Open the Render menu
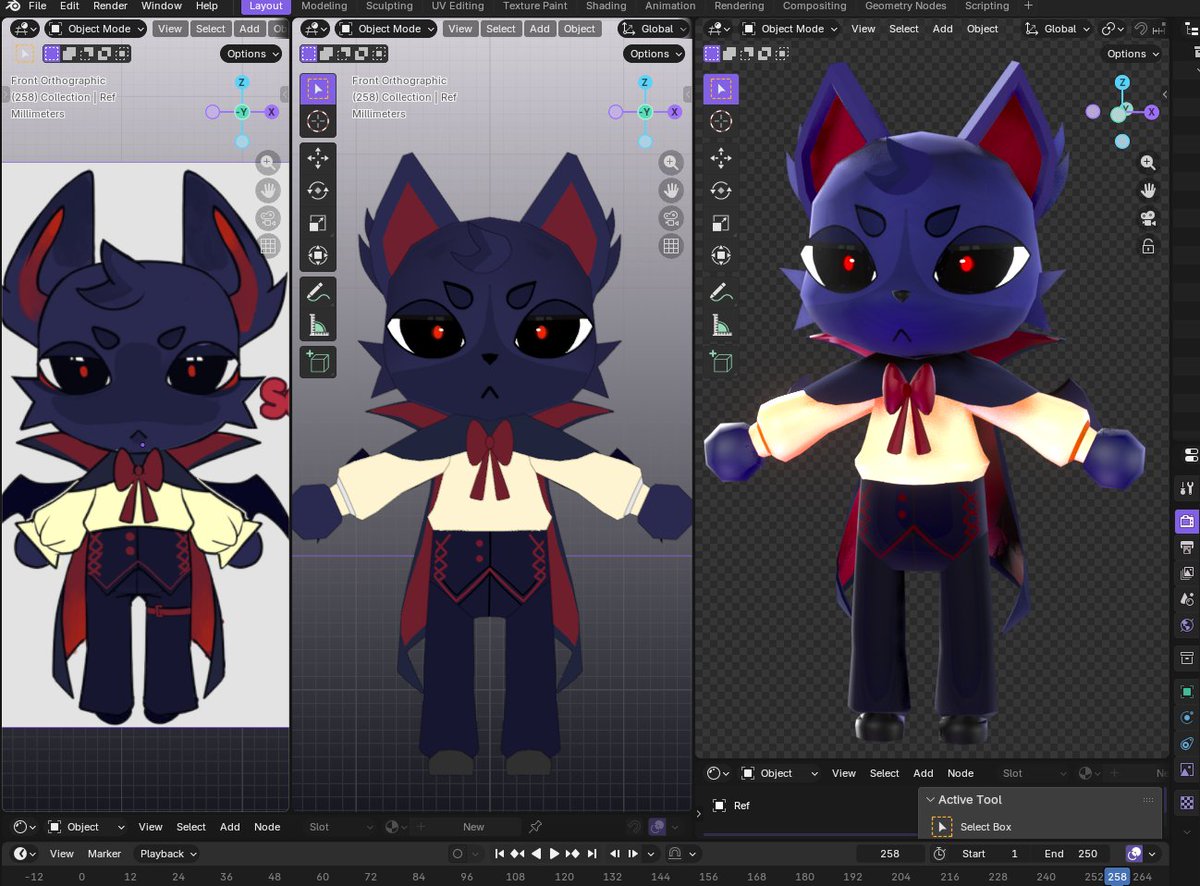The width and height of the screenshot is (1200, 886). (x=110, y=6)
